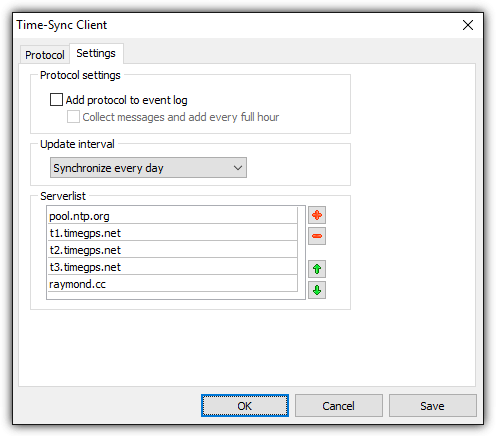The width and height of the screenshot is (496, 436).
Task: Move server up with green arrow
Action: 317,269
